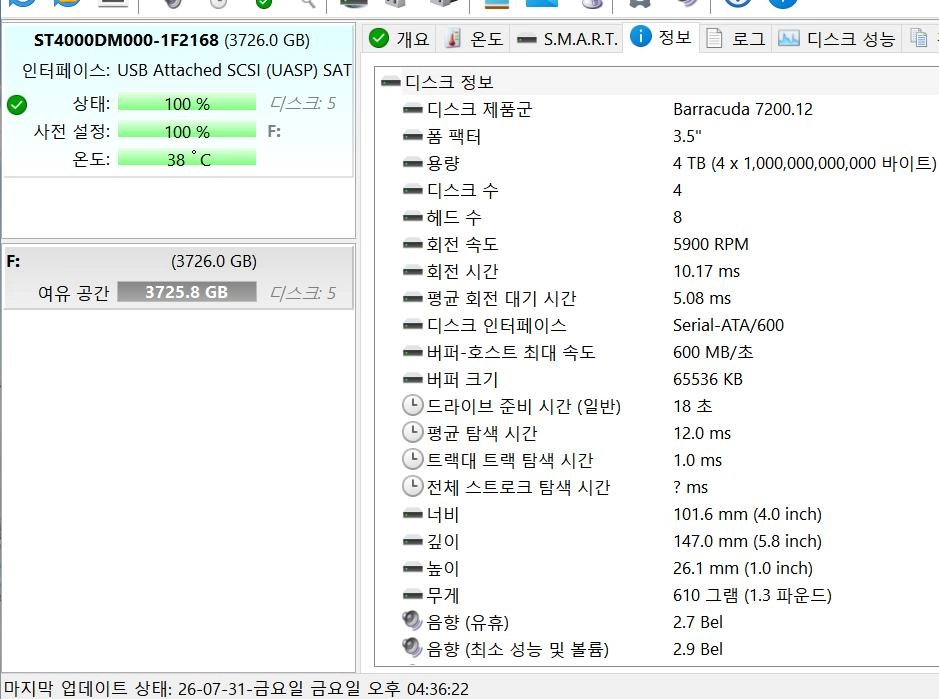Viewport: 939px width, 699px height.
Task: Click the 600 MB/초 value
Action: point(713,352)
